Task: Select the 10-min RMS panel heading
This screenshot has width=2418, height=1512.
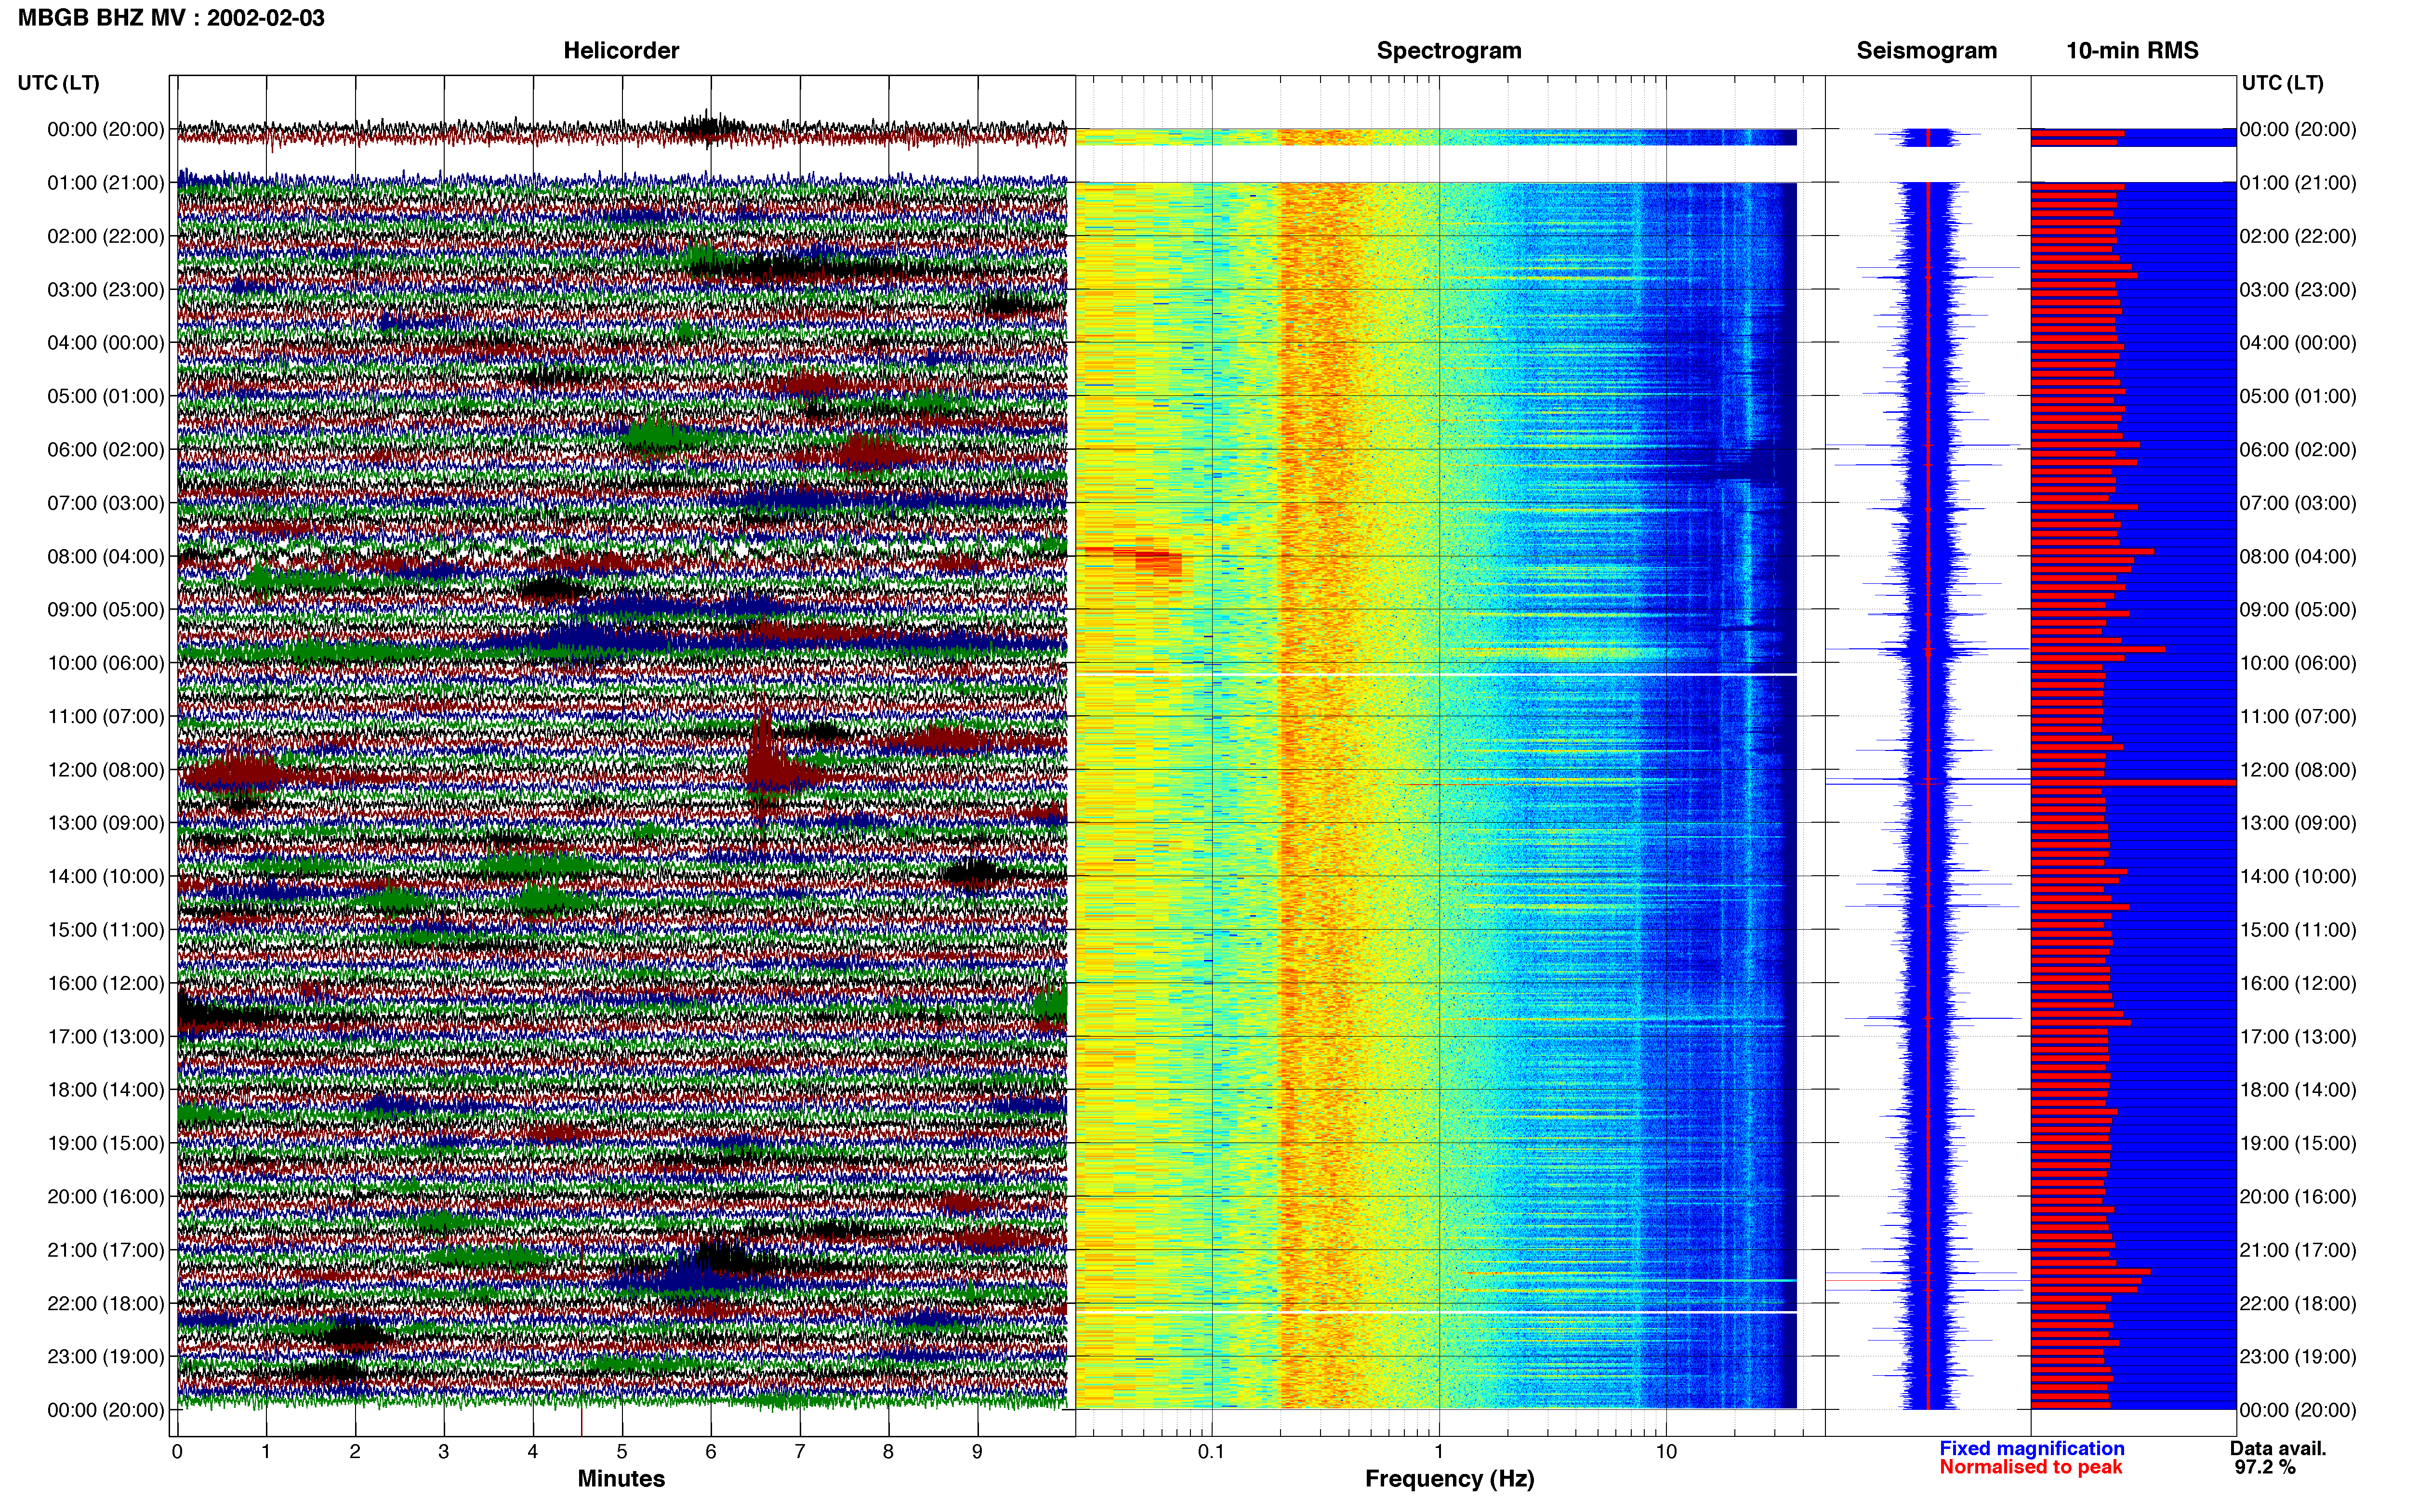Action: (2132, 51)
